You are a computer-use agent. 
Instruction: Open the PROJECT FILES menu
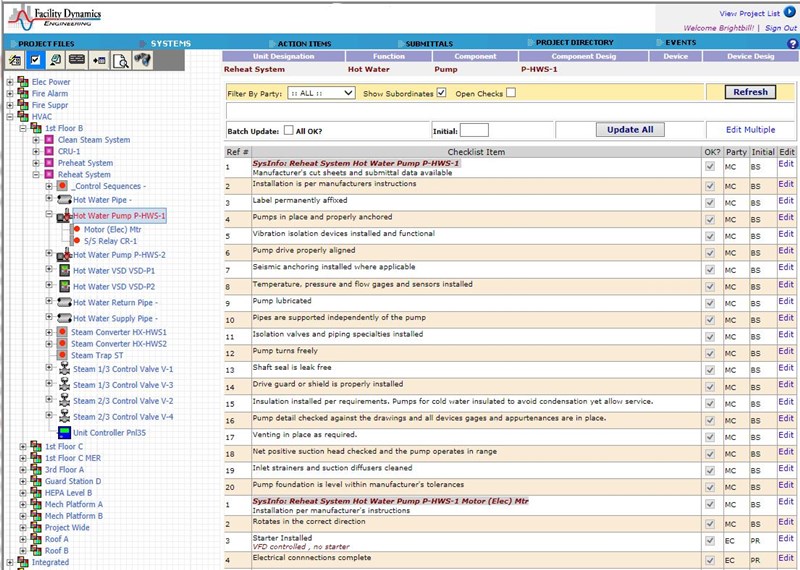point(46,44)
